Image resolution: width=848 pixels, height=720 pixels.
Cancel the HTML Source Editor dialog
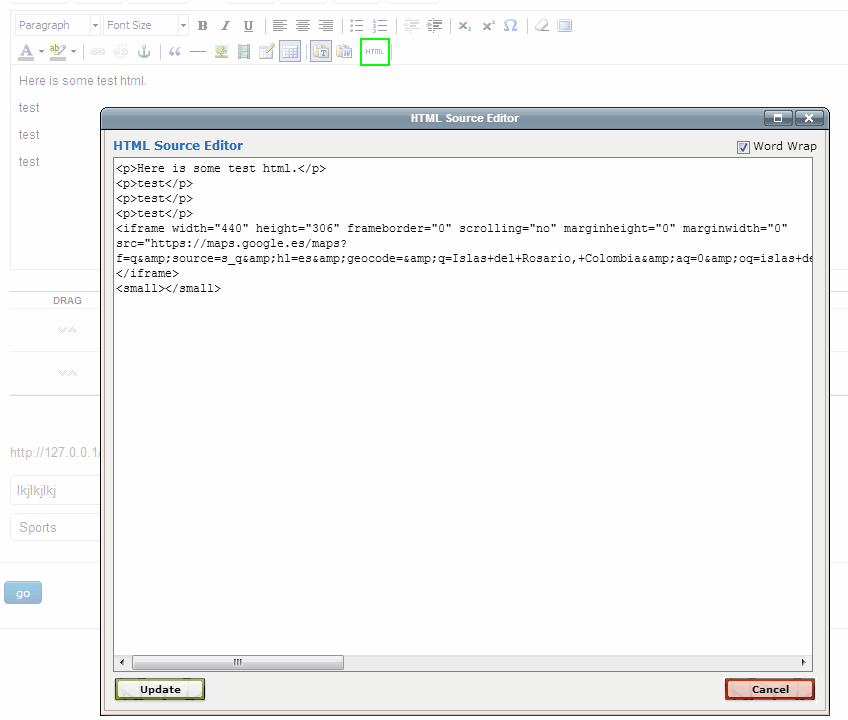pos(769,689)
